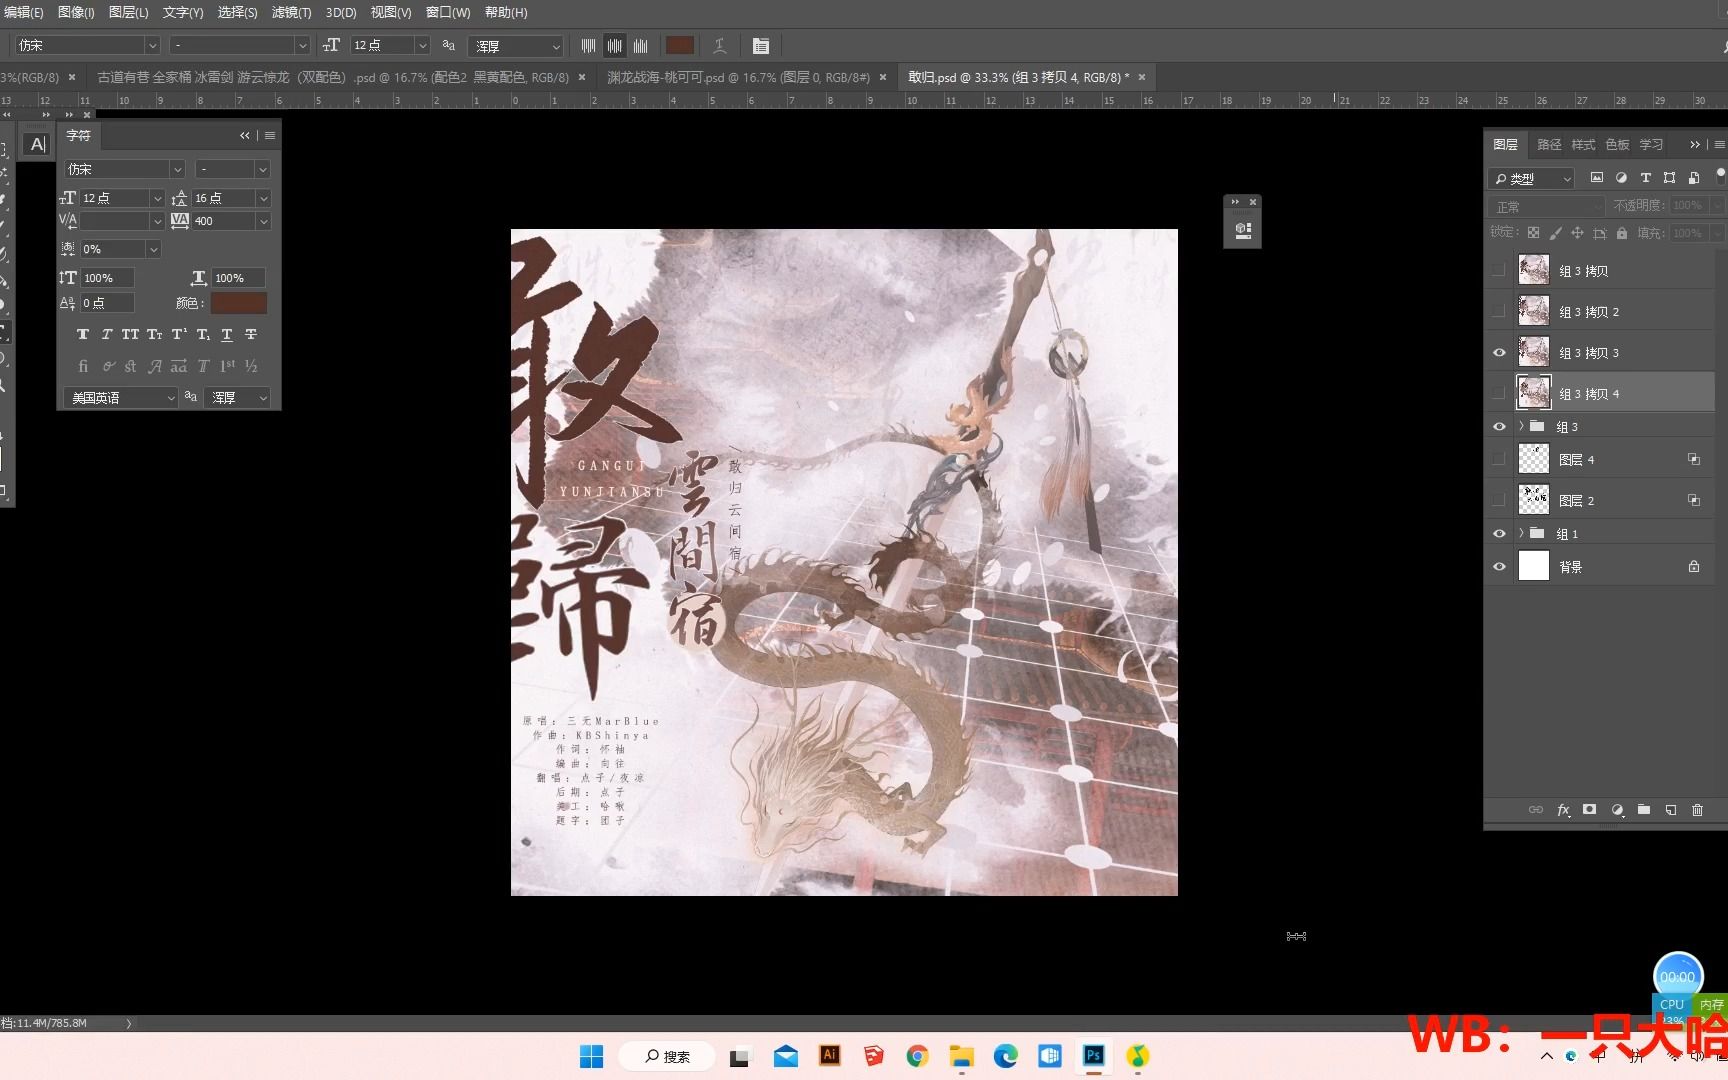This screenshot has width=1728, height=1080.
Task: Hide the 背景 layer
Action: point(1499,567)
